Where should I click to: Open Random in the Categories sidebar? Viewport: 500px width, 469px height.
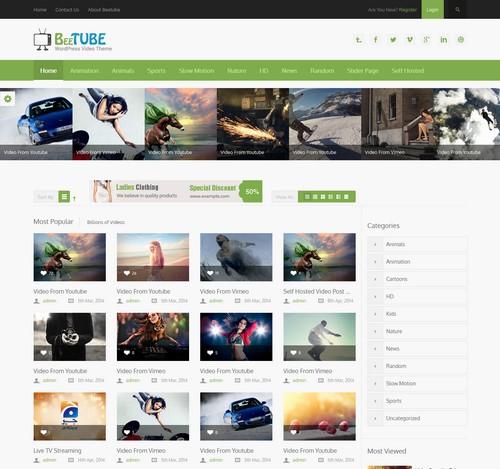click(x=396, y=366)
